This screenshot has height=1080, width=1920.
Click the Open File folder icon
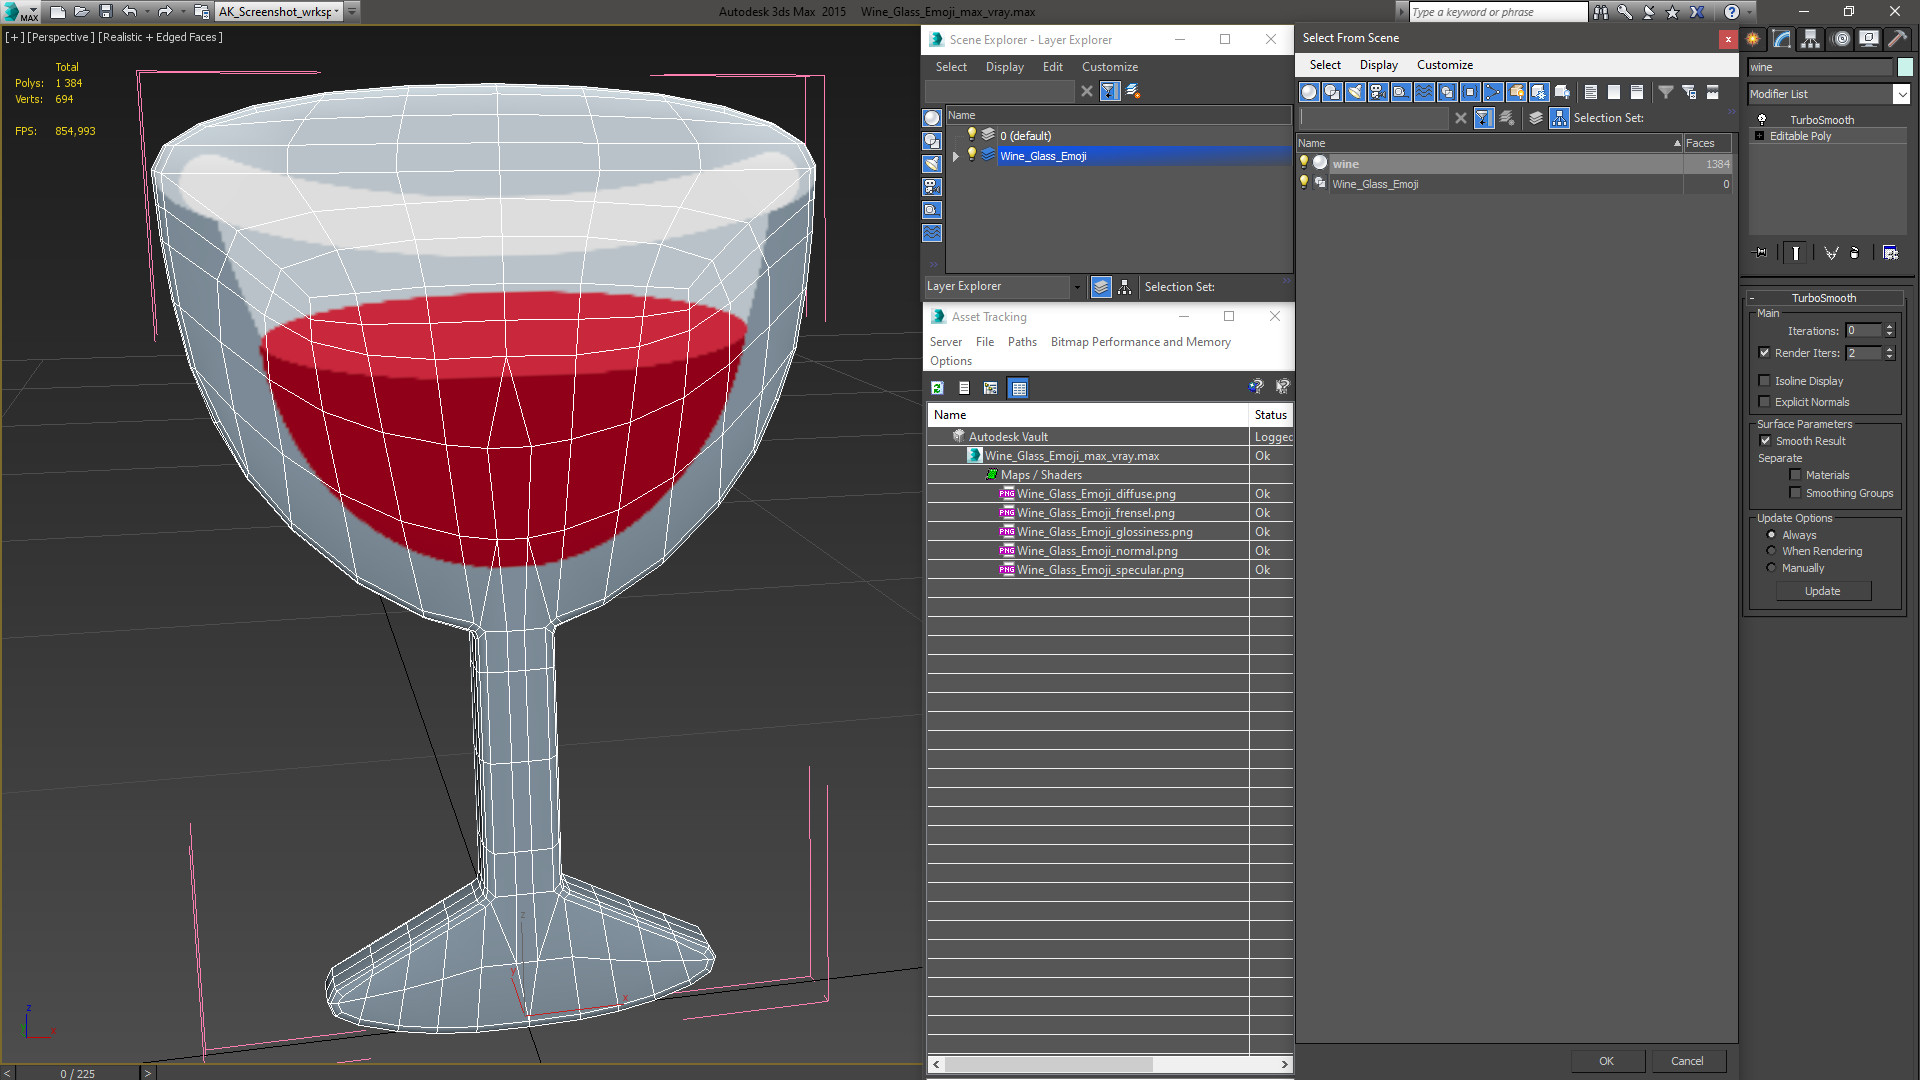(81, 12)
